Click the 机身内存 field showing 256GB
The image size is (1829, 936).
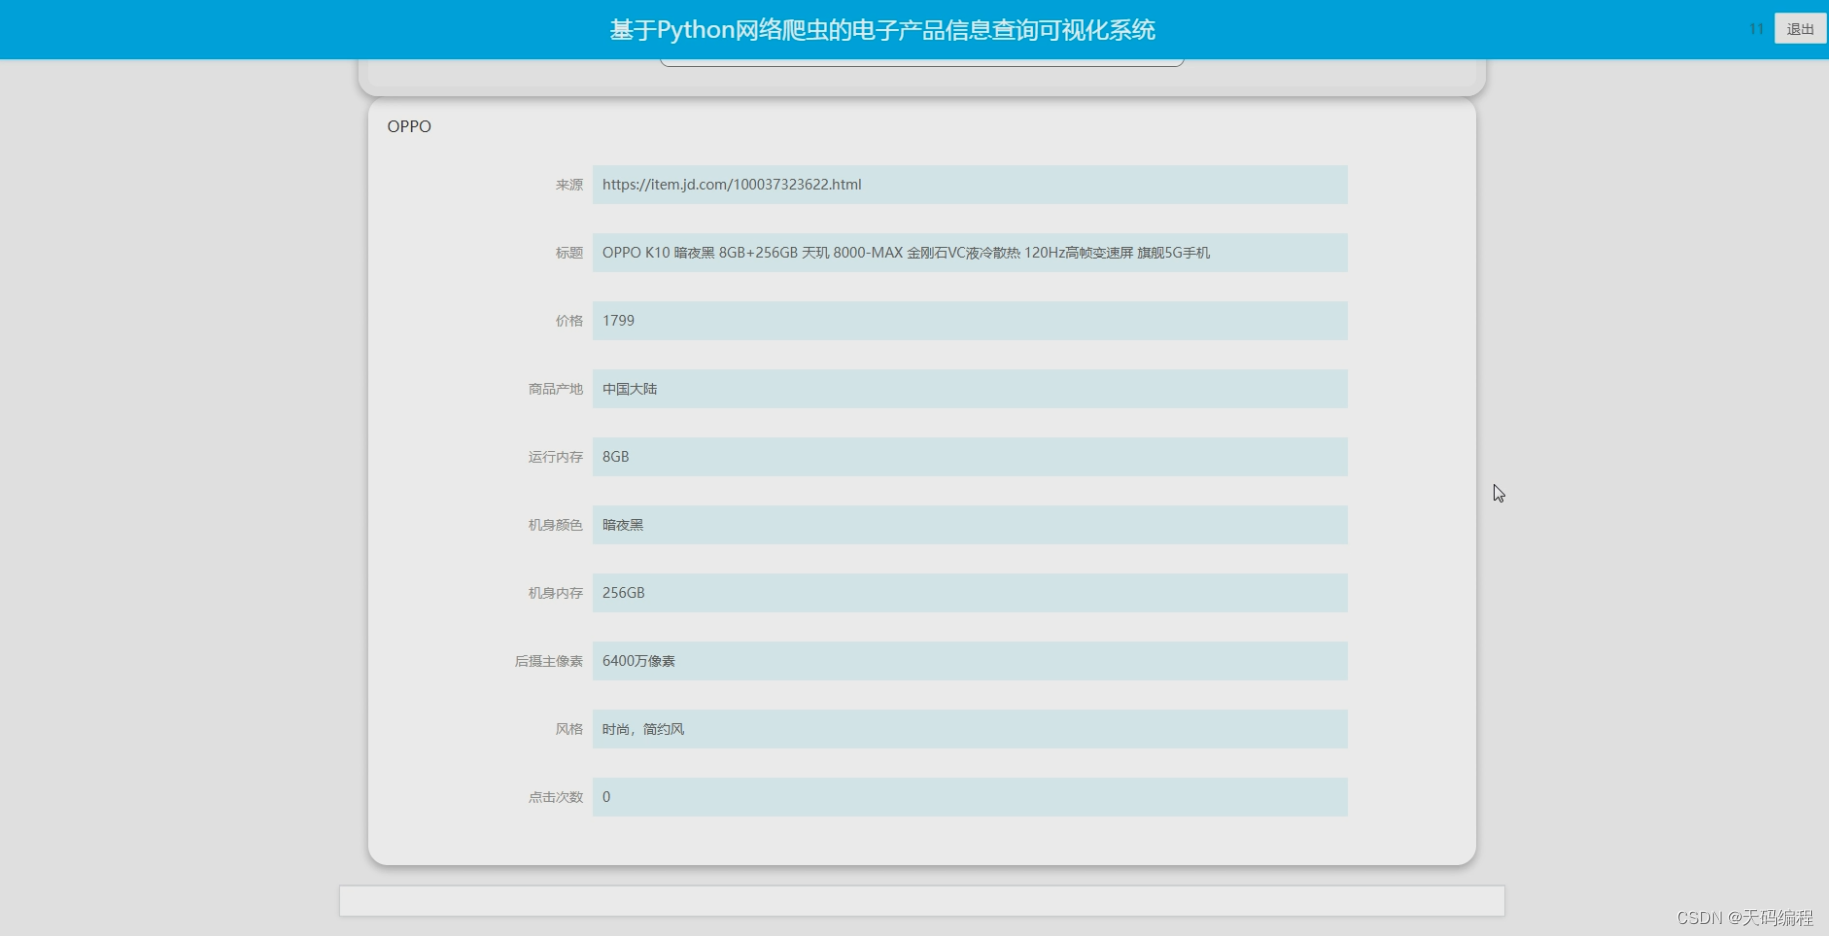click(x=970, y=593)
